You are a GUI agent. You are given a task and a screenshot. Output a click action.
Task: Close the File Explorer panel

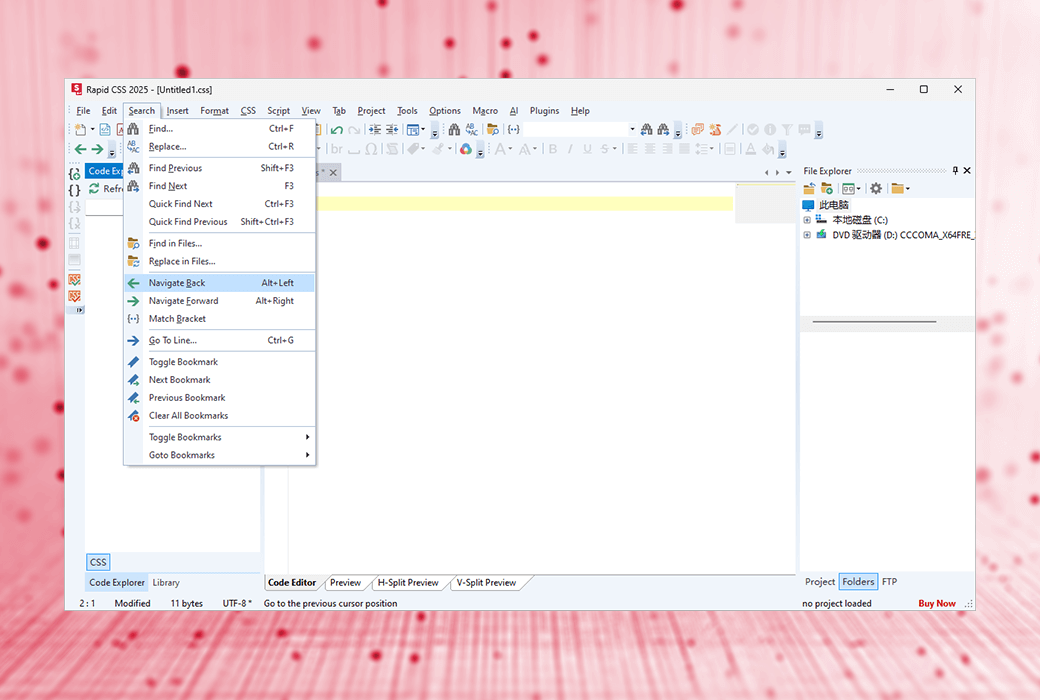tap(967, 171)
